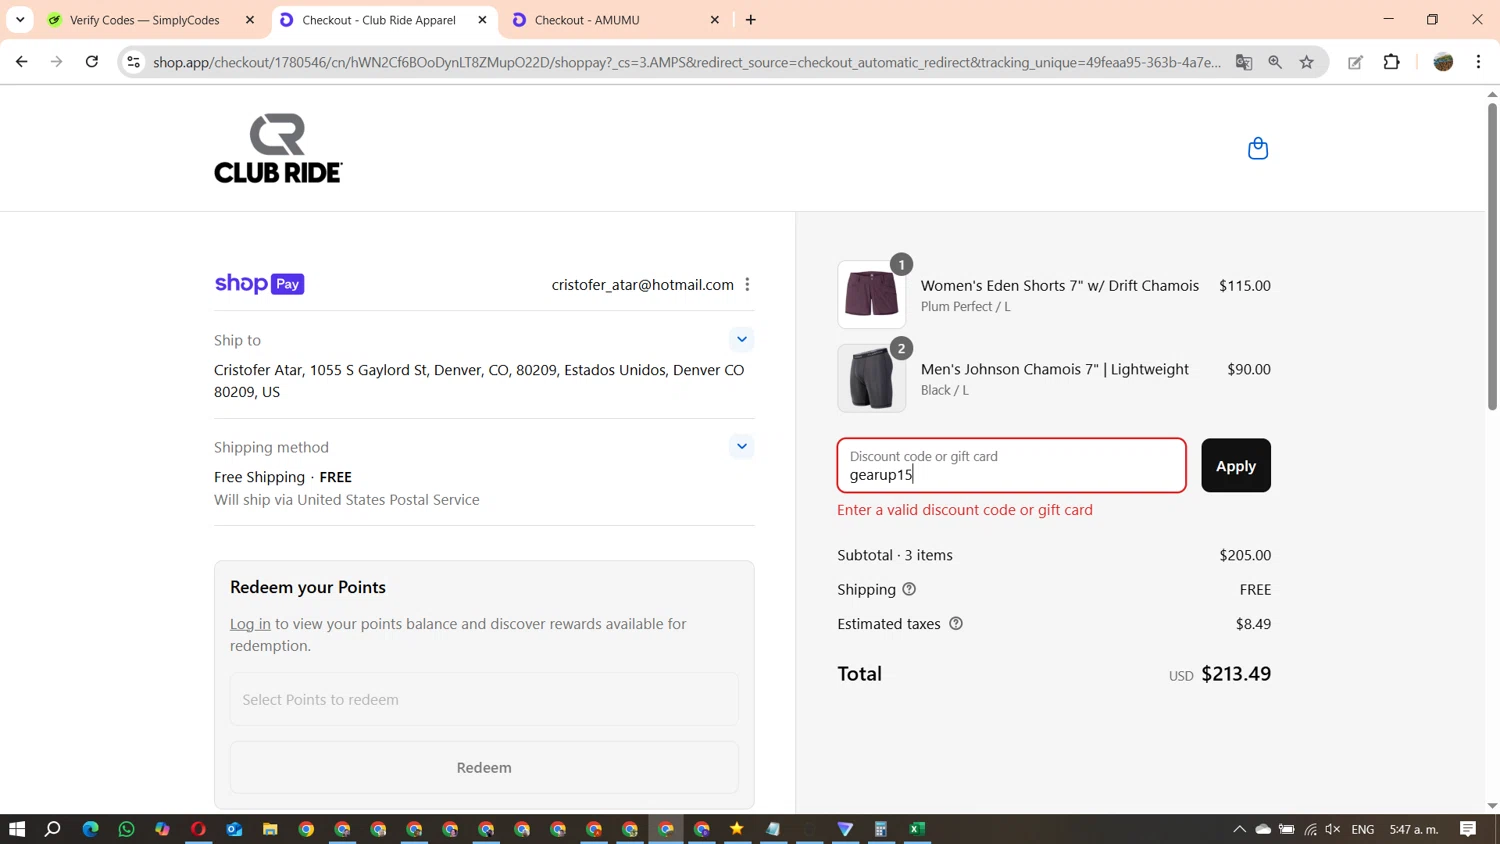Show info about Shipping cost
Screen dimensions: 1500x844
(909, 589)
